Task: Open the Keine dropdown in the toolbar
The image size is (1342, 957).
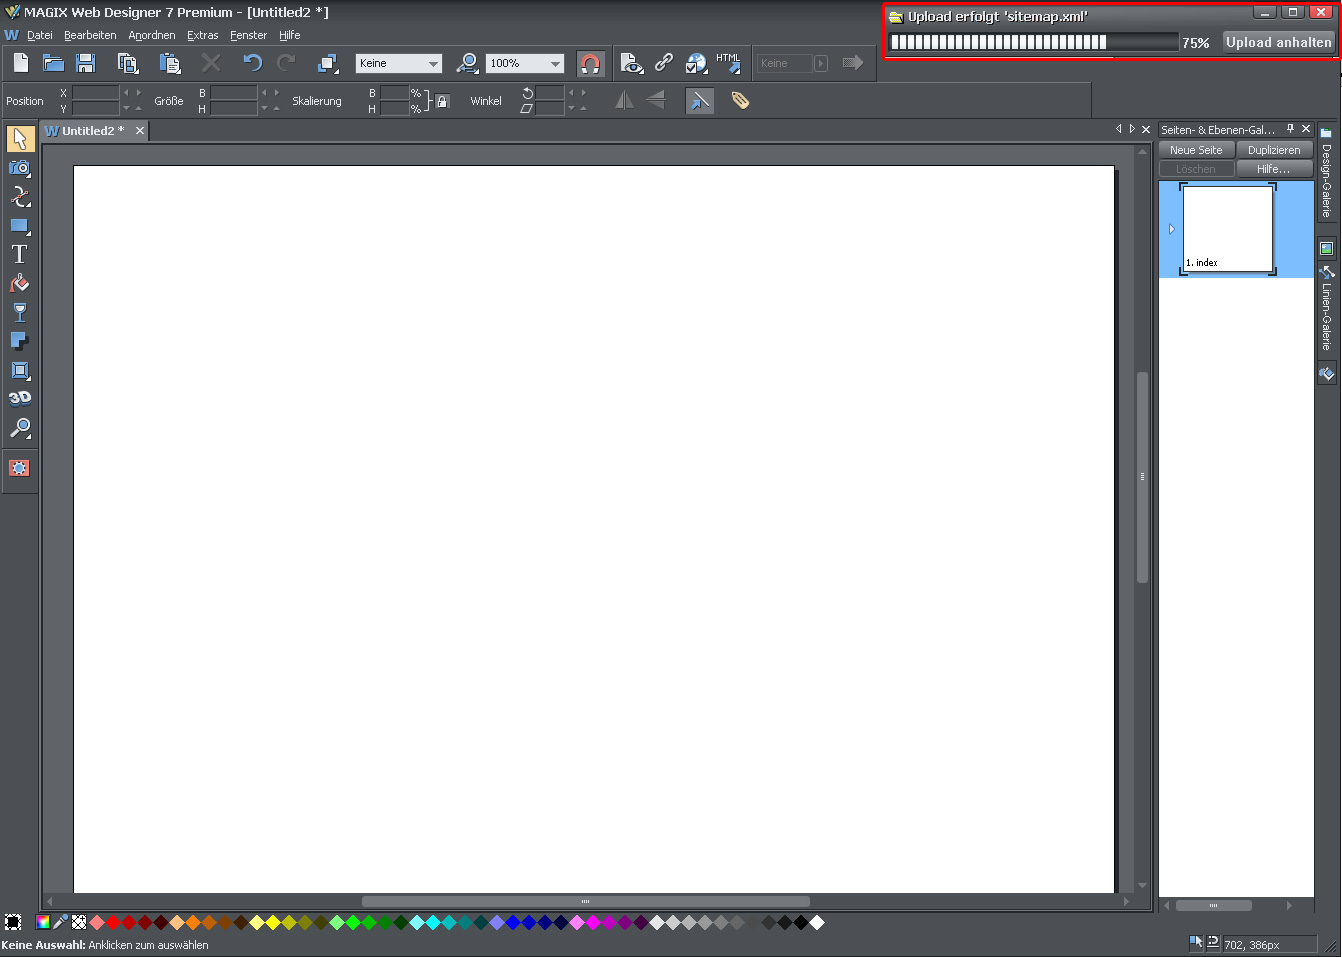Action: pyautogui.click(x=399, y=63)
